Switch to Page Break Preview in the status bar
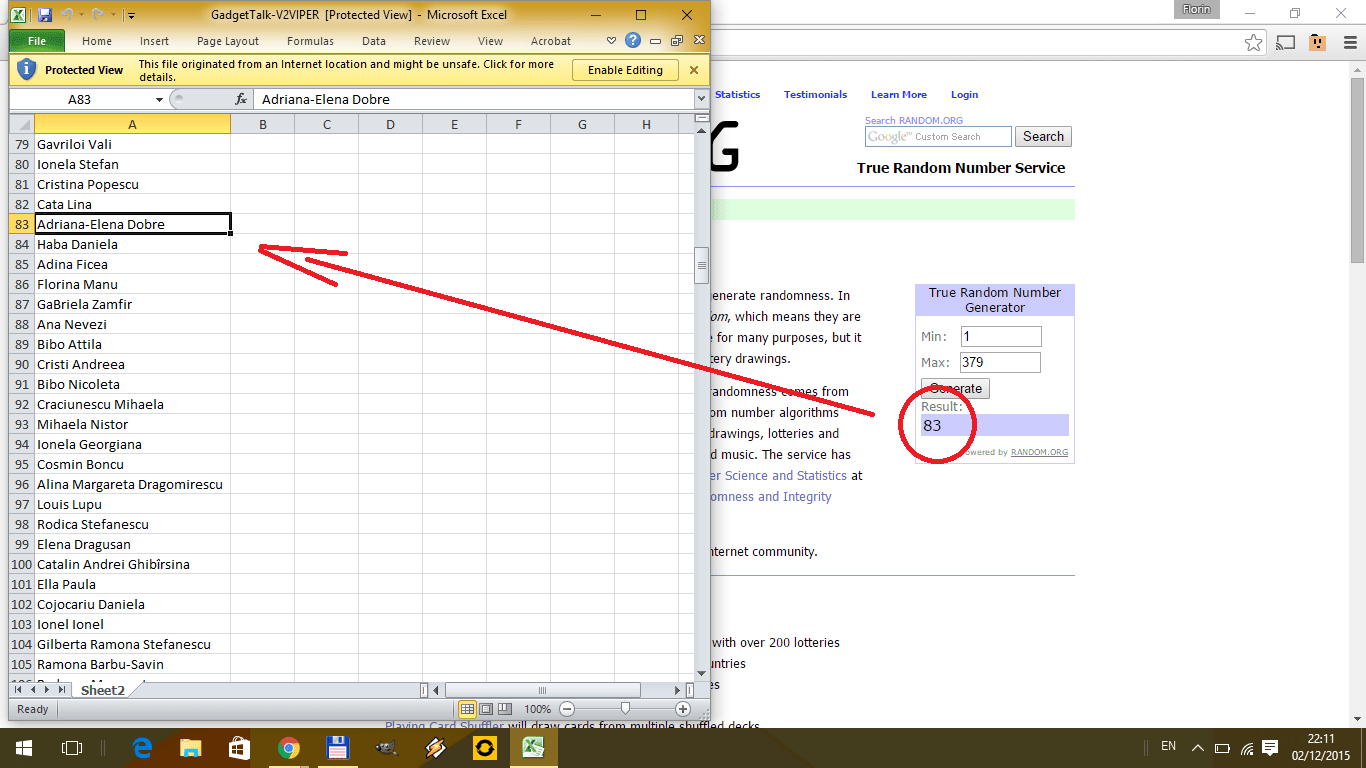 coord(504,709)
